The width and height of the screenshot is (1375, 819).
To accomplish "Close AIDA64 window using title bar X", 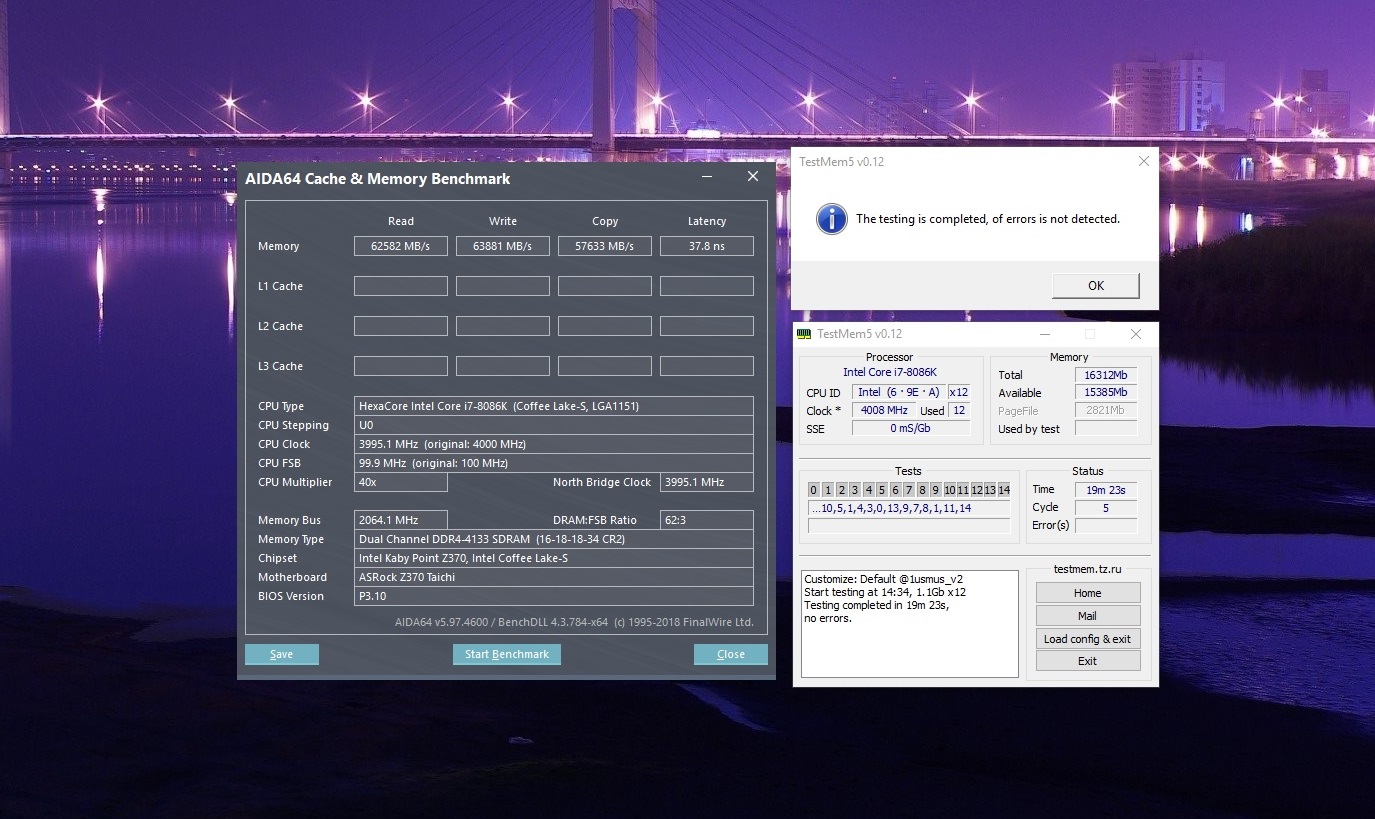I will 753,177.
